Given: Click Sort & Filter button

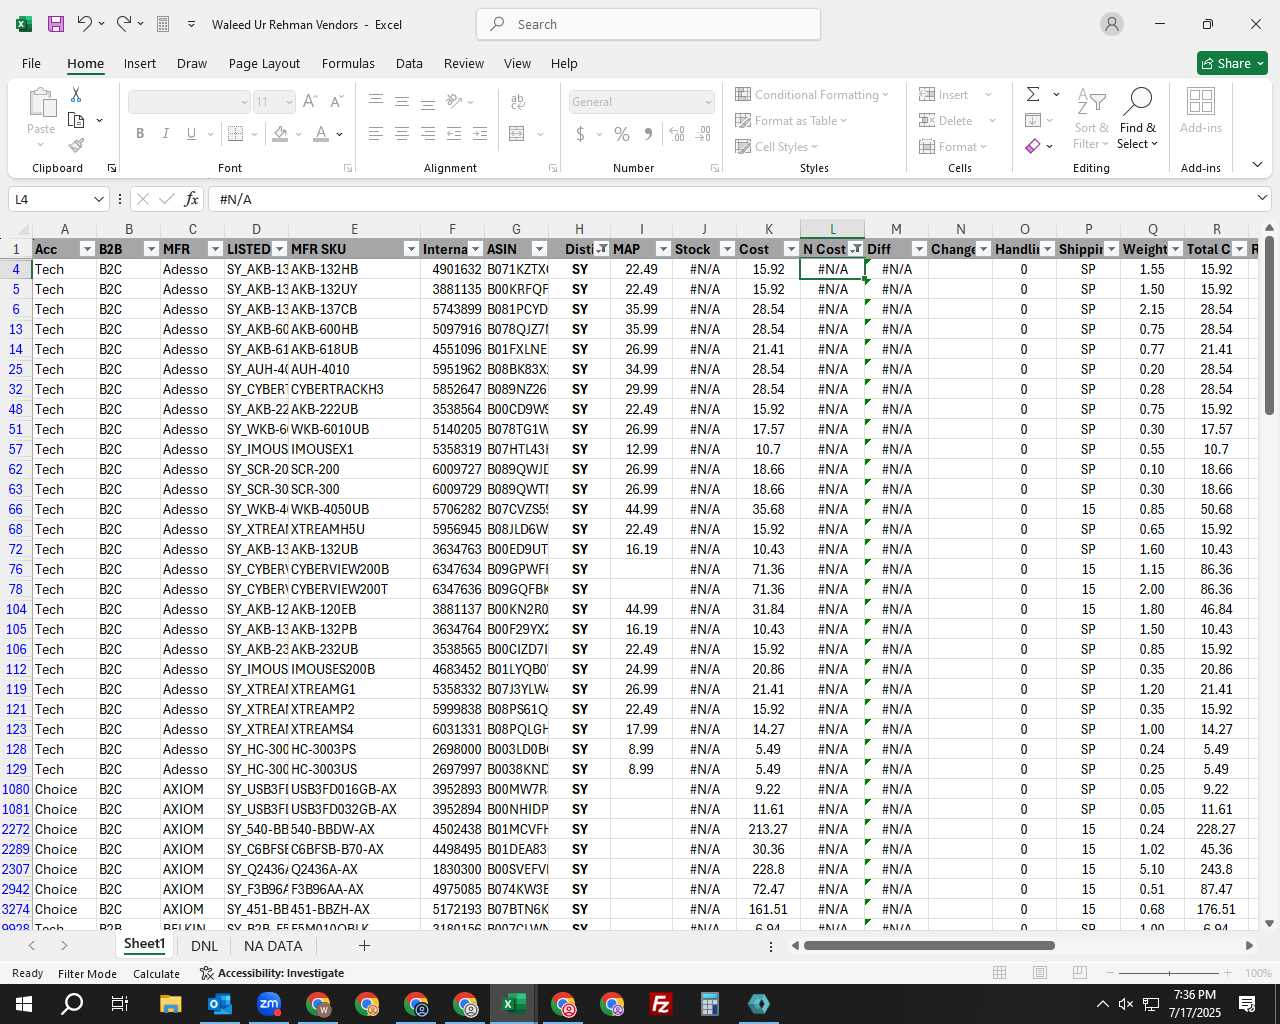Looking at the screenshot, I should pos(1091,118).
